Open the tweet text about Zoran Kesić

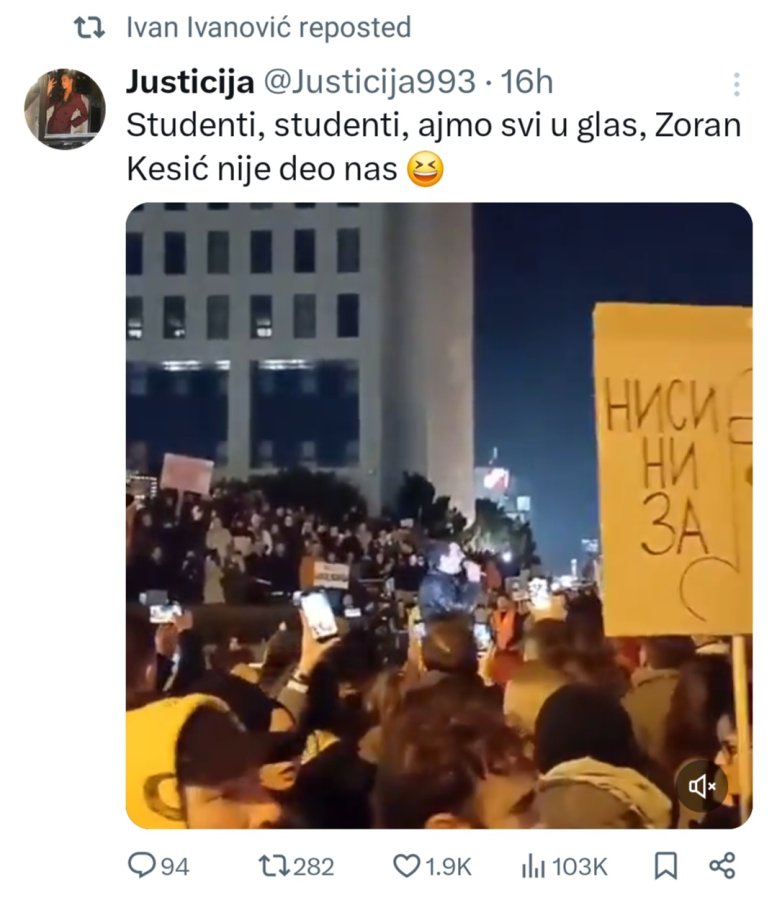pyautogui.click(x=433, y=148)
